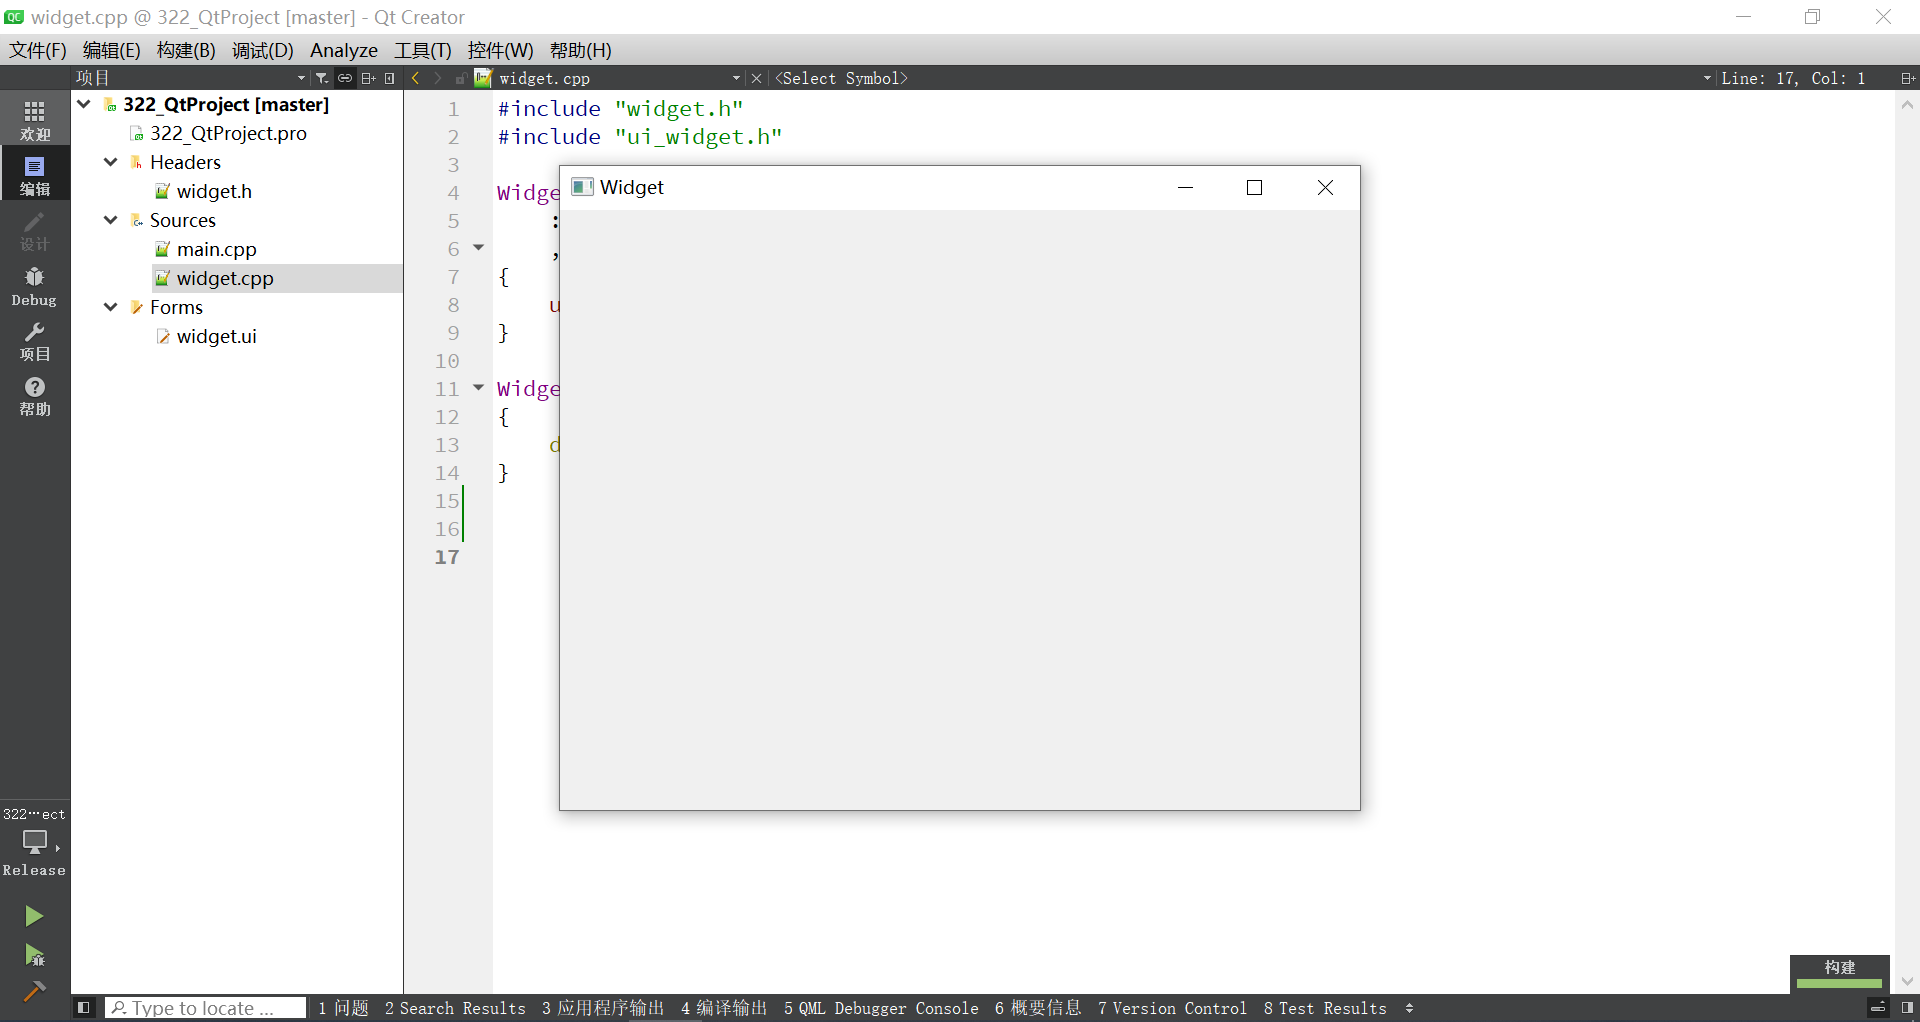Switch to the 编辑 (Edit) mode
Image resolution: width=1920 pixels, height=1022 pixels.
tap(35, 175)
